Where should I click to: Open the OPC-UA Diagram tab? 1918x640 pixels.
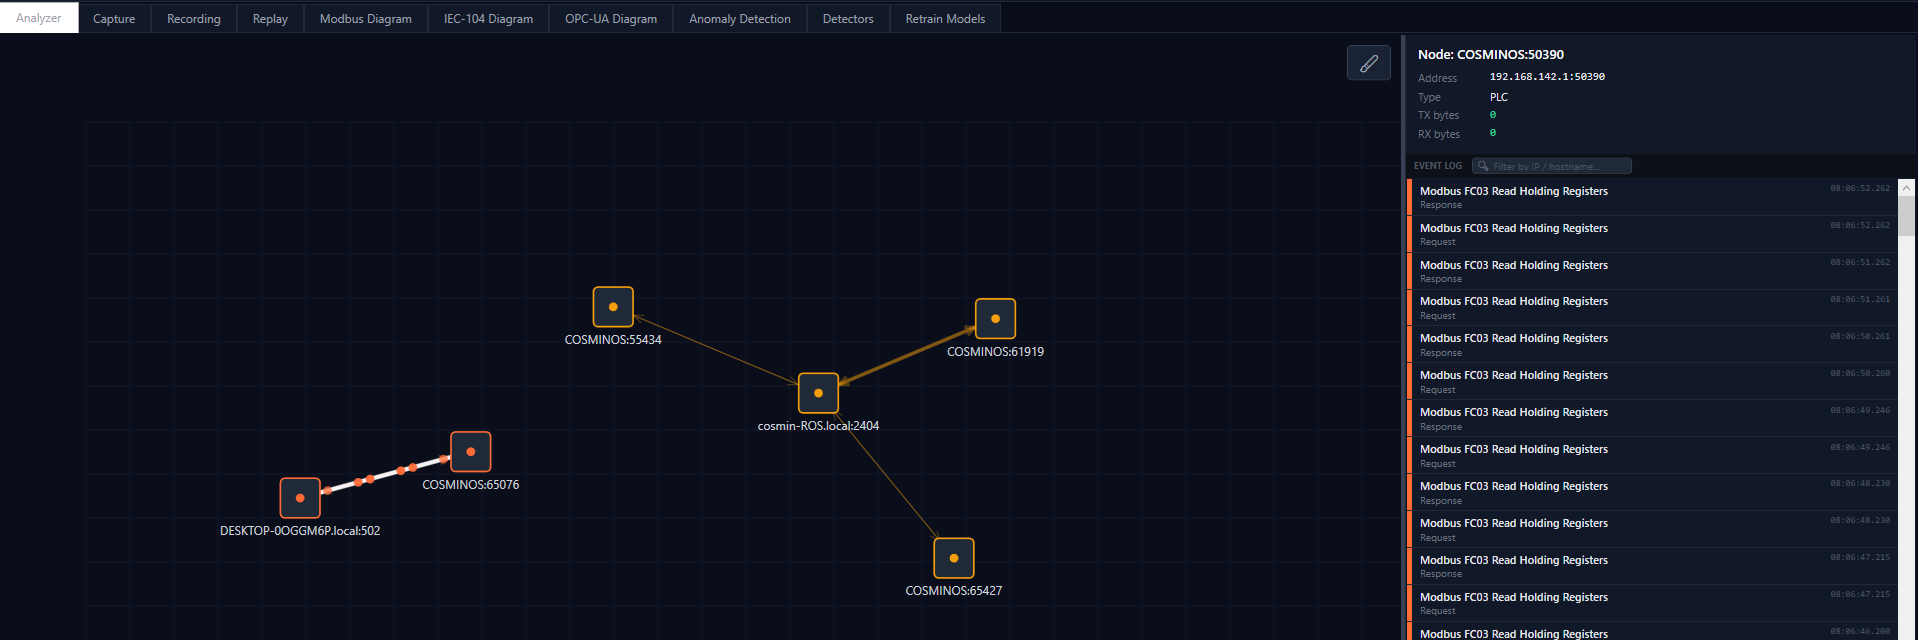[611, 18]
